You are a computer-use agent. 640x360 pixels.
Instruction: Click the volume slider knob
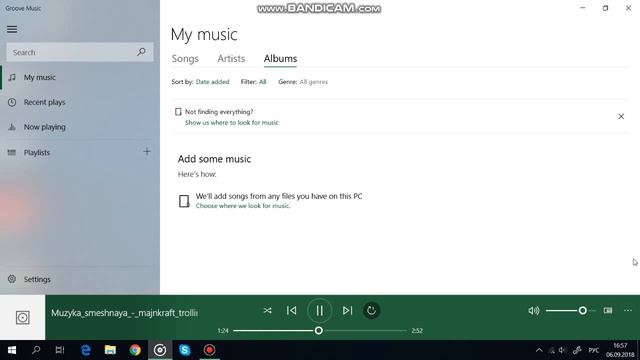(x=582, y=311)
